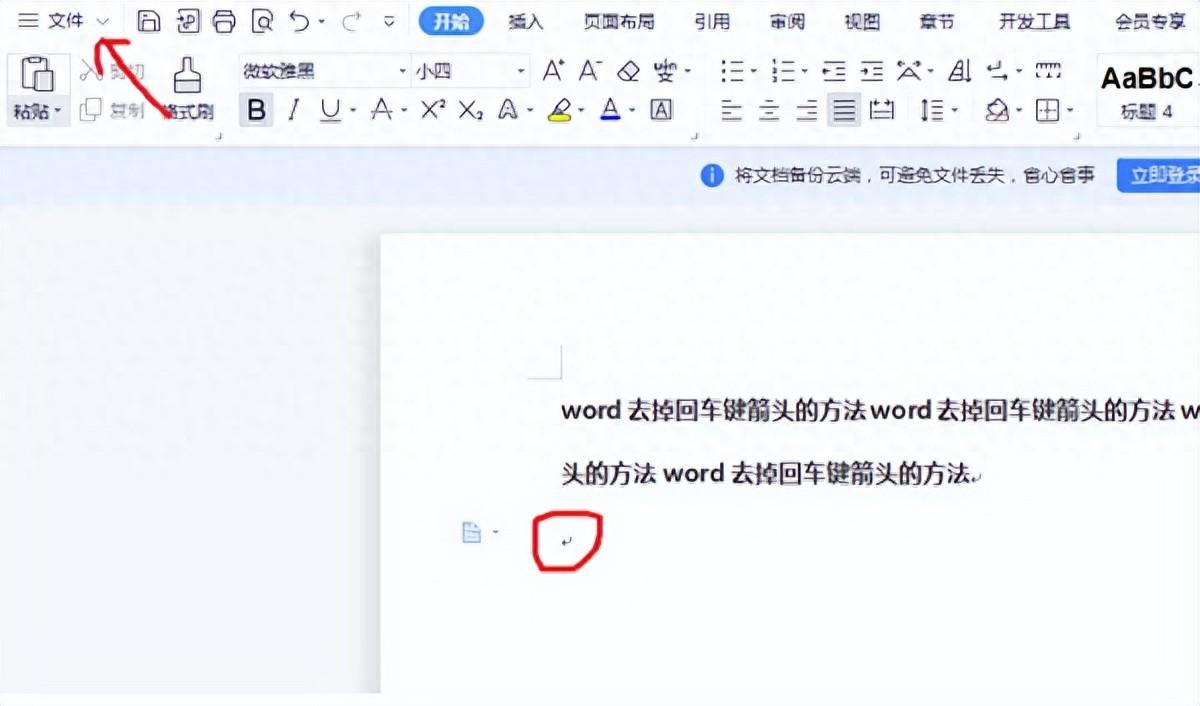This screenshot has width=1200, height=706.
Task: Click the Superscript X² icon
Action: [432, 110]
